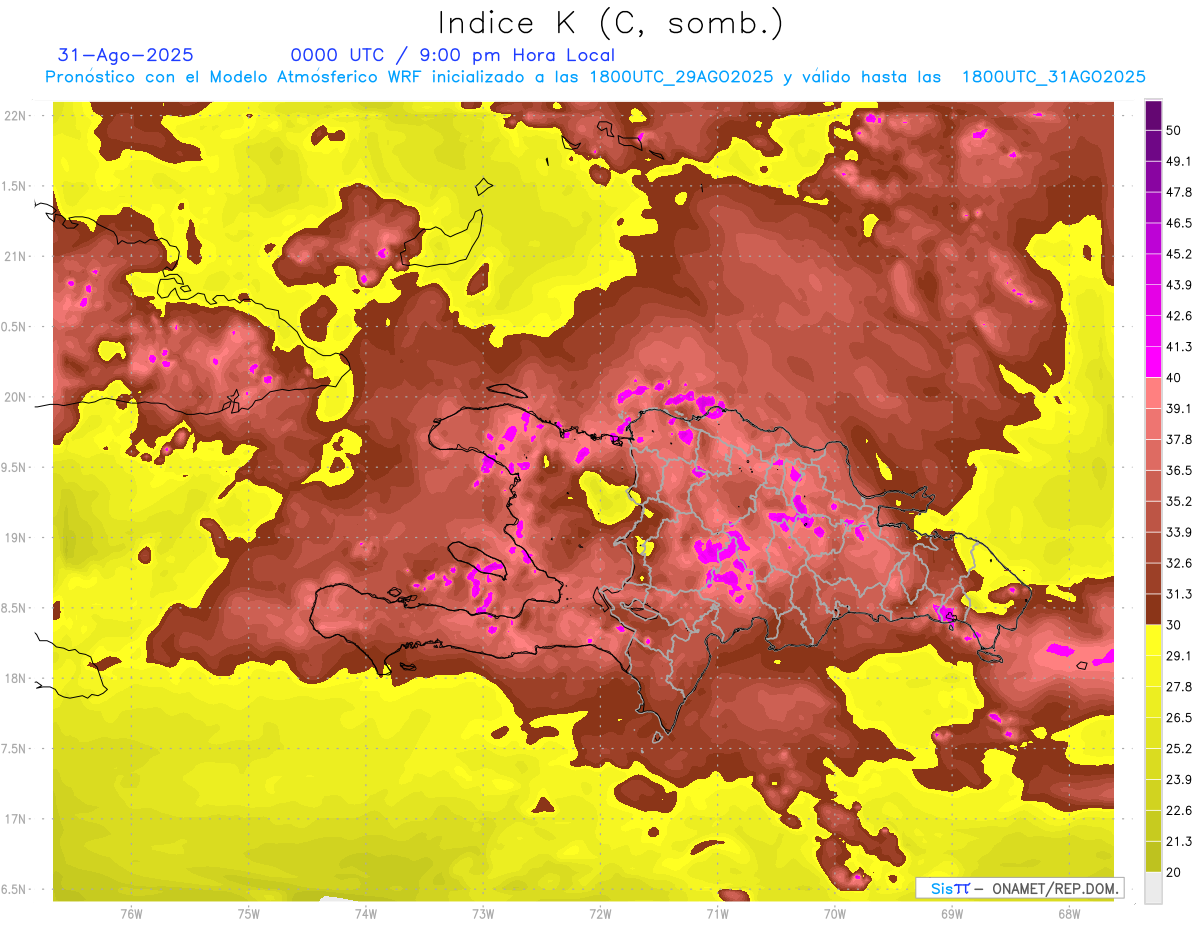Click the "18N" latitude label
Viewport: 1200px width, 927px height.
(x=15, y=678)
